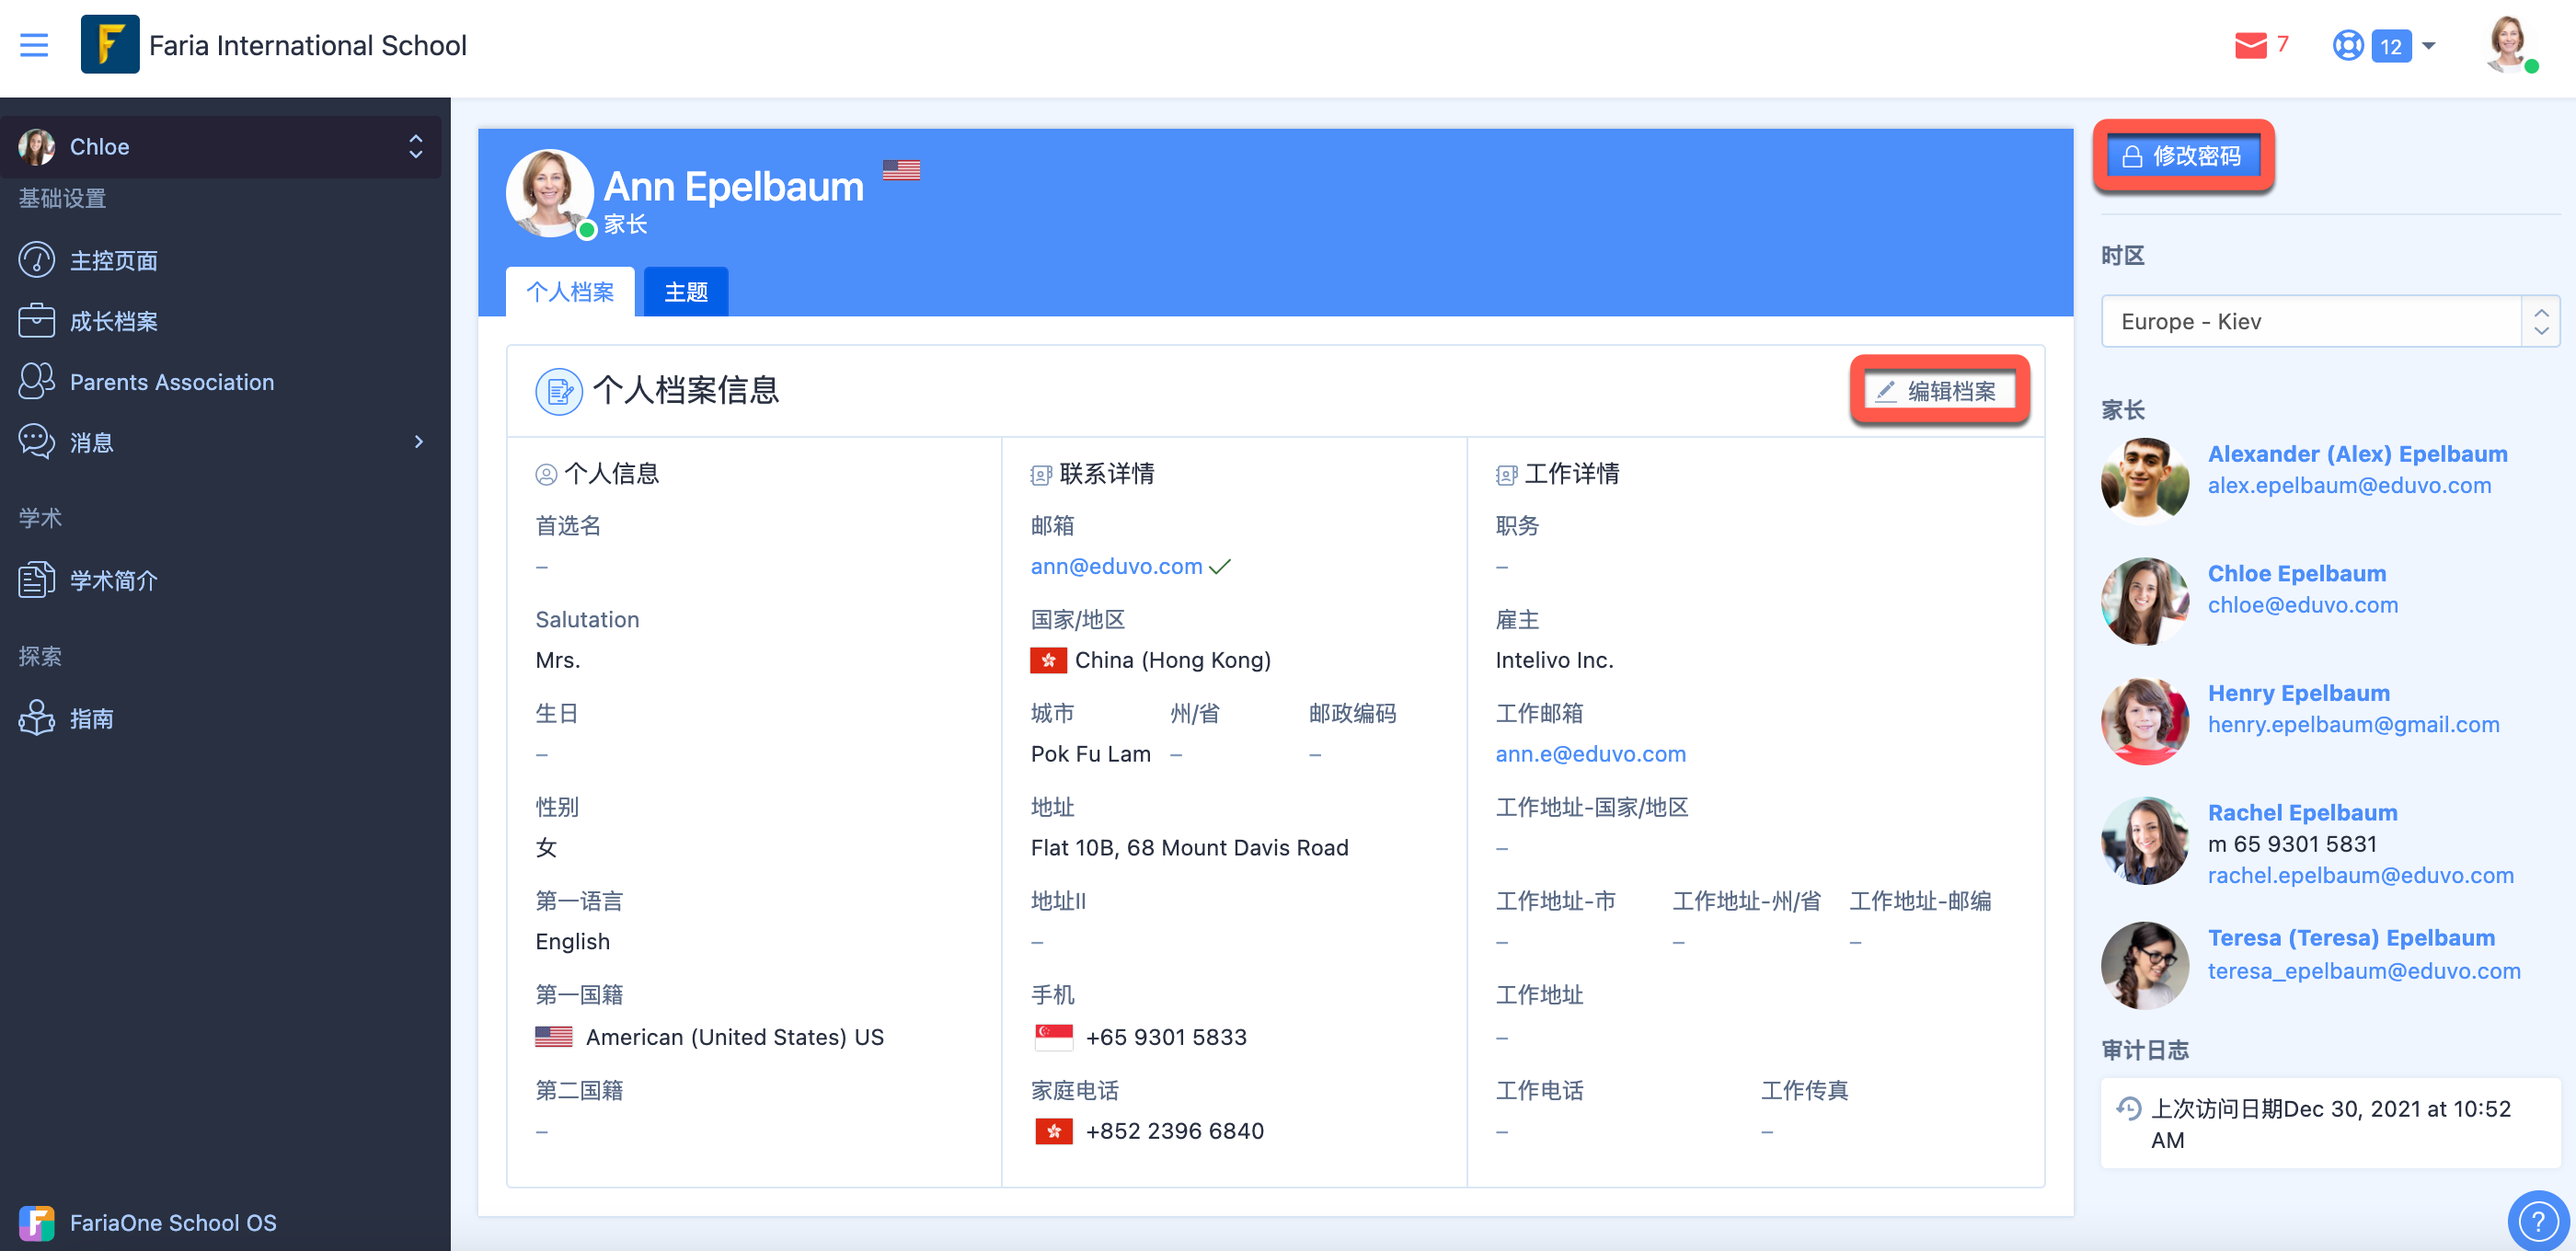The width and height of the screenshot is (2576, 1251).
Task: Open 学术简介 in the sidebar
Action: coord(113,580)
